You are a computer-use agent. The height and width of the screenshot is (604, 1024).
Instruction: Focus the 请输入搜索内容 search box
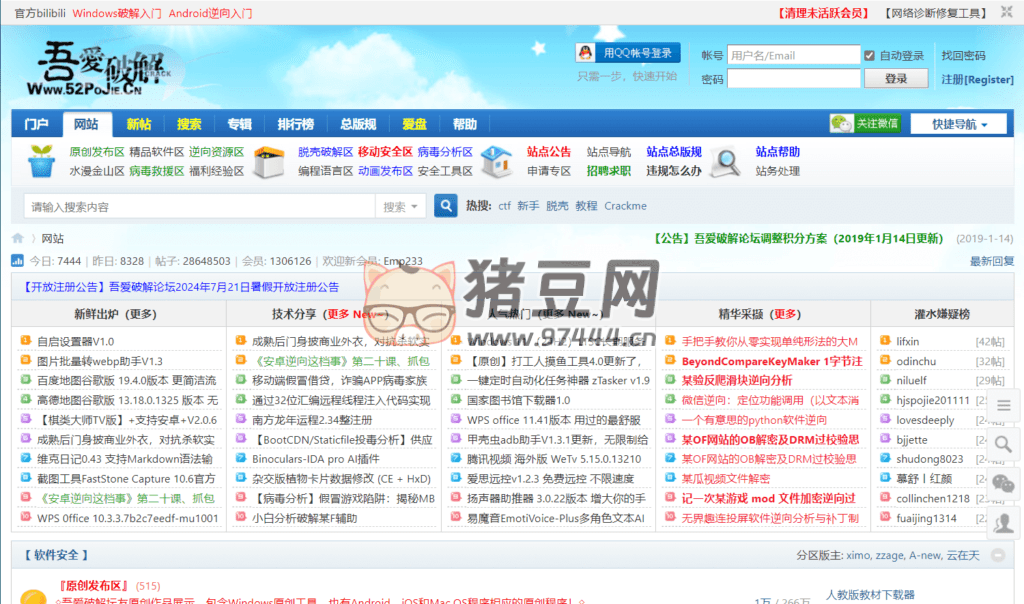(198, 207)
